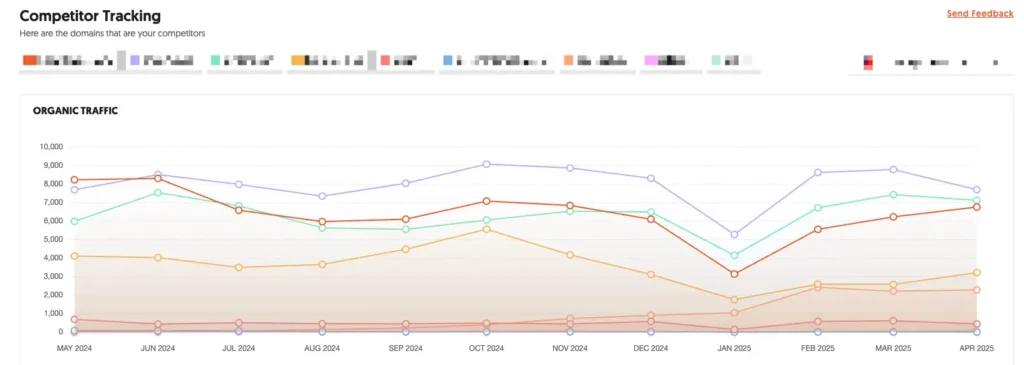Select yellow line point at OCT 2024
The image size is (1024, 365).
click(487, 229)
